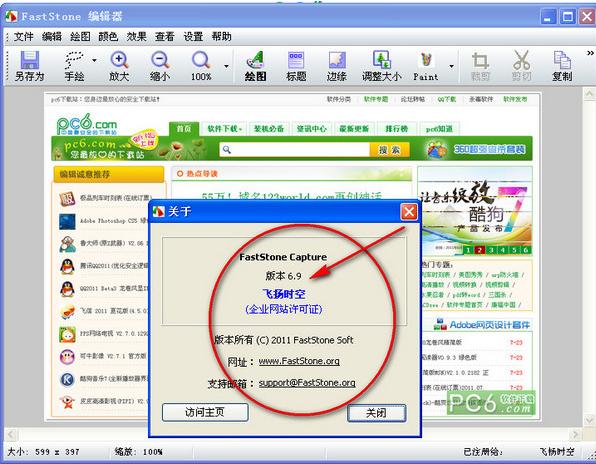Close the 关于 dialog with red X

point(409,212)
